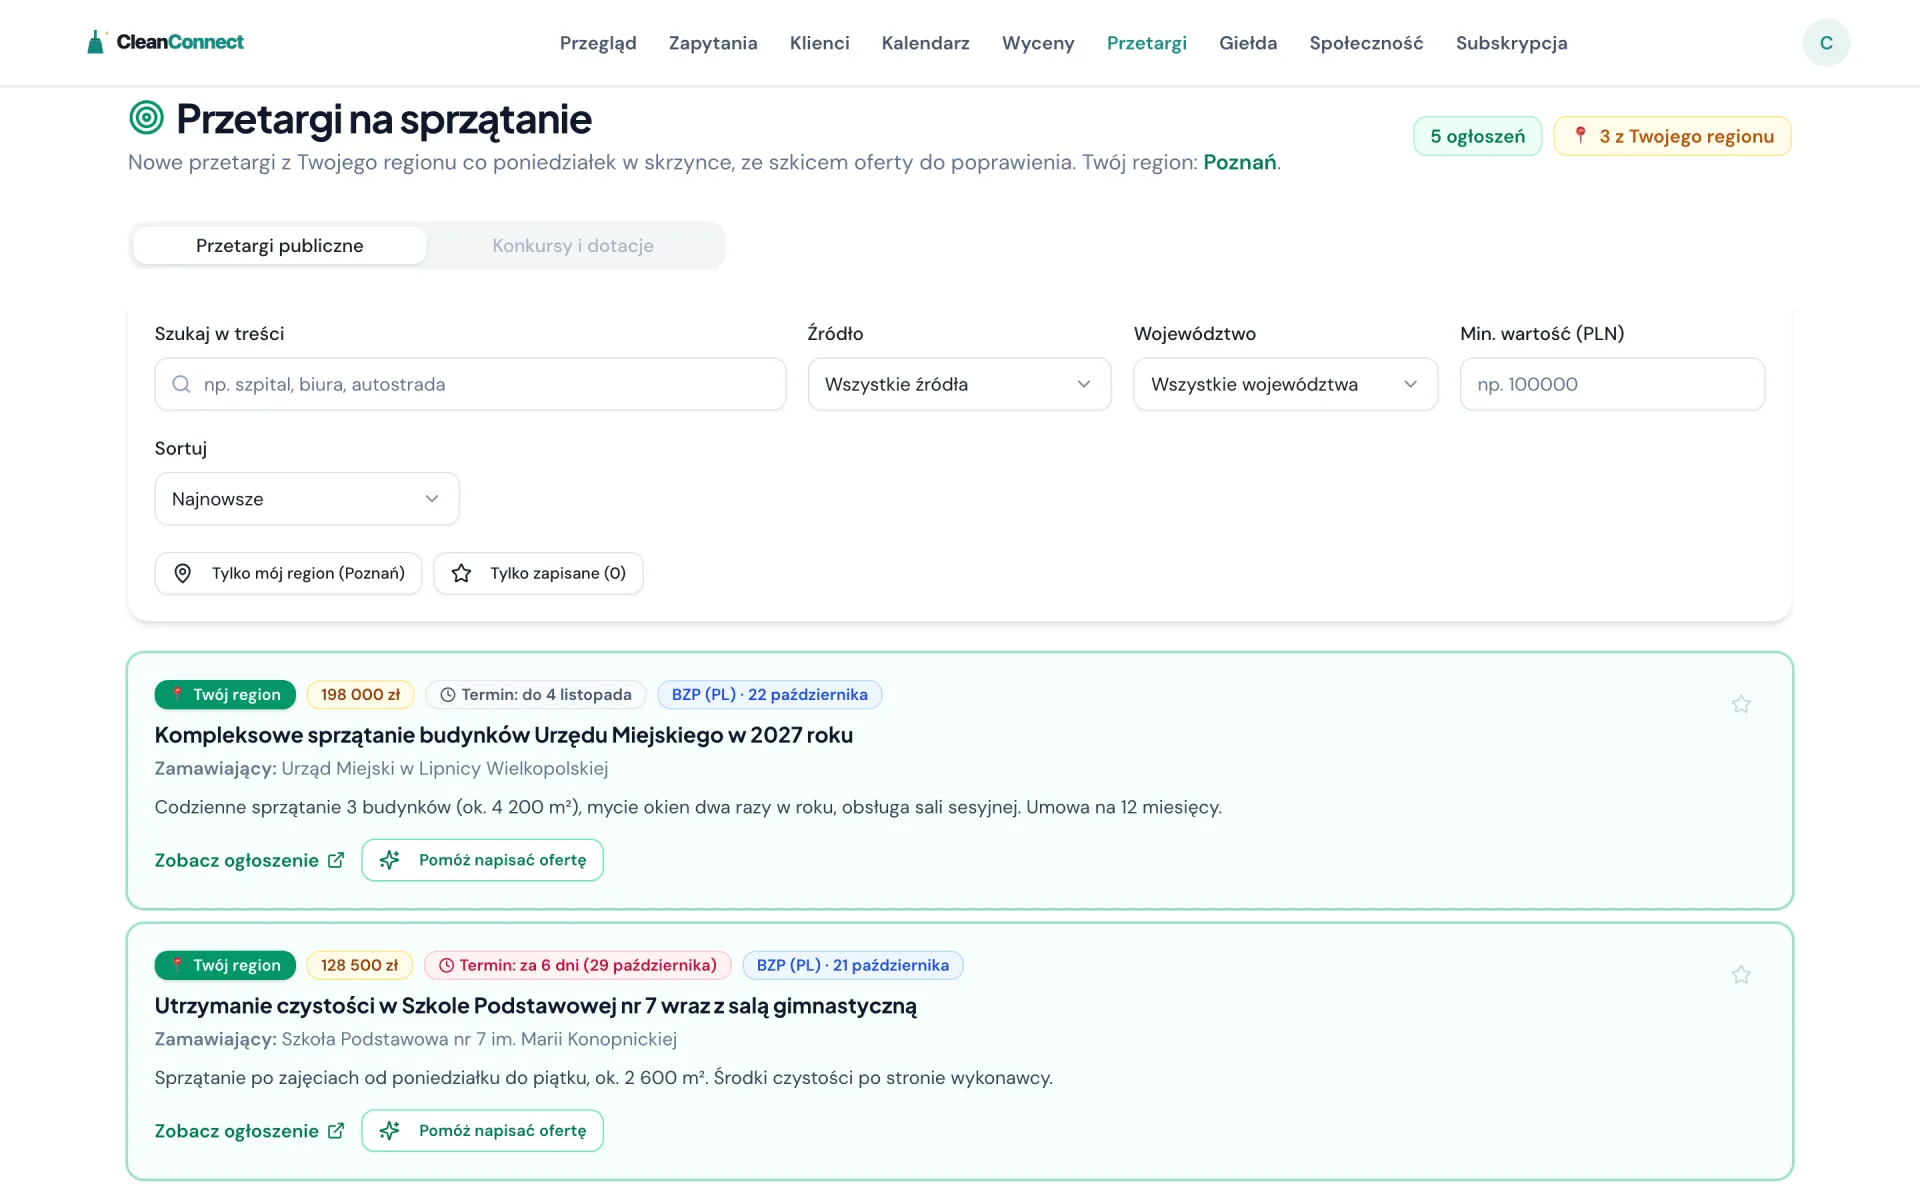Focus the Szukaj w treści search field
This screenshot has width=1920, height=1200.
point(470,384)
